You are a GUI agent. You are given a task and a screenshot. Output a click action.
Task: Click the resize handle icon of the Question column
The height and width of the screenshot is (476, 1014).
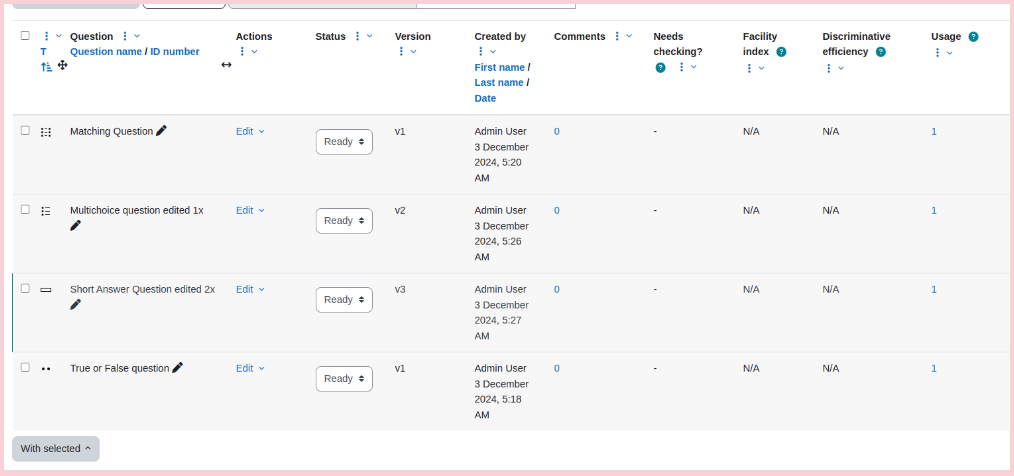coord(226,65)
